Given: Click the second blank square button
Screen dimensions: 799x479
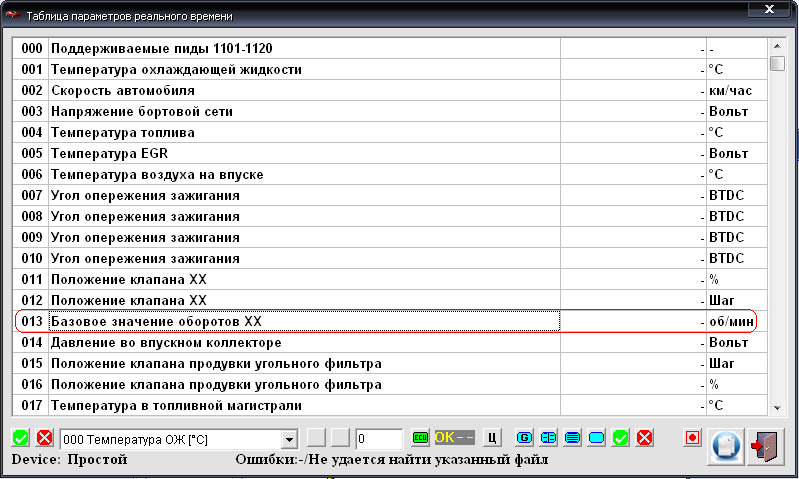Looking at the screenshot, I should [x=340, y=438].
